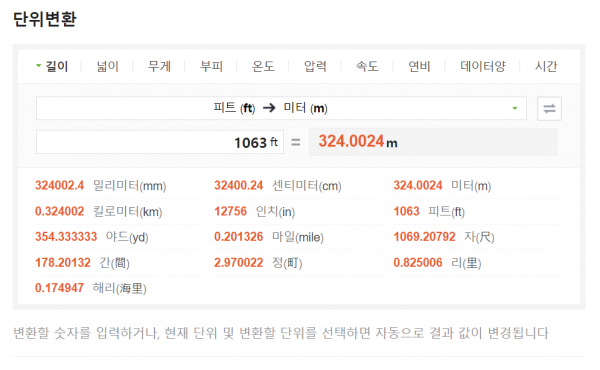Click the 1069.20792 자(尺) value

pos(444,237)
